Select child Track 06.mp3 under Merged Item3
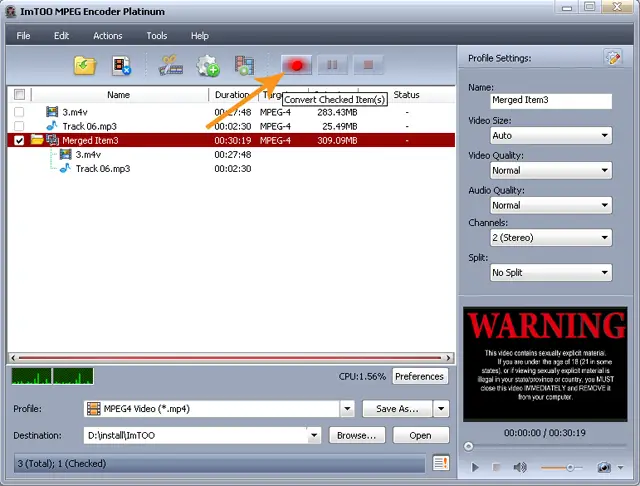 tap(102, 169)
